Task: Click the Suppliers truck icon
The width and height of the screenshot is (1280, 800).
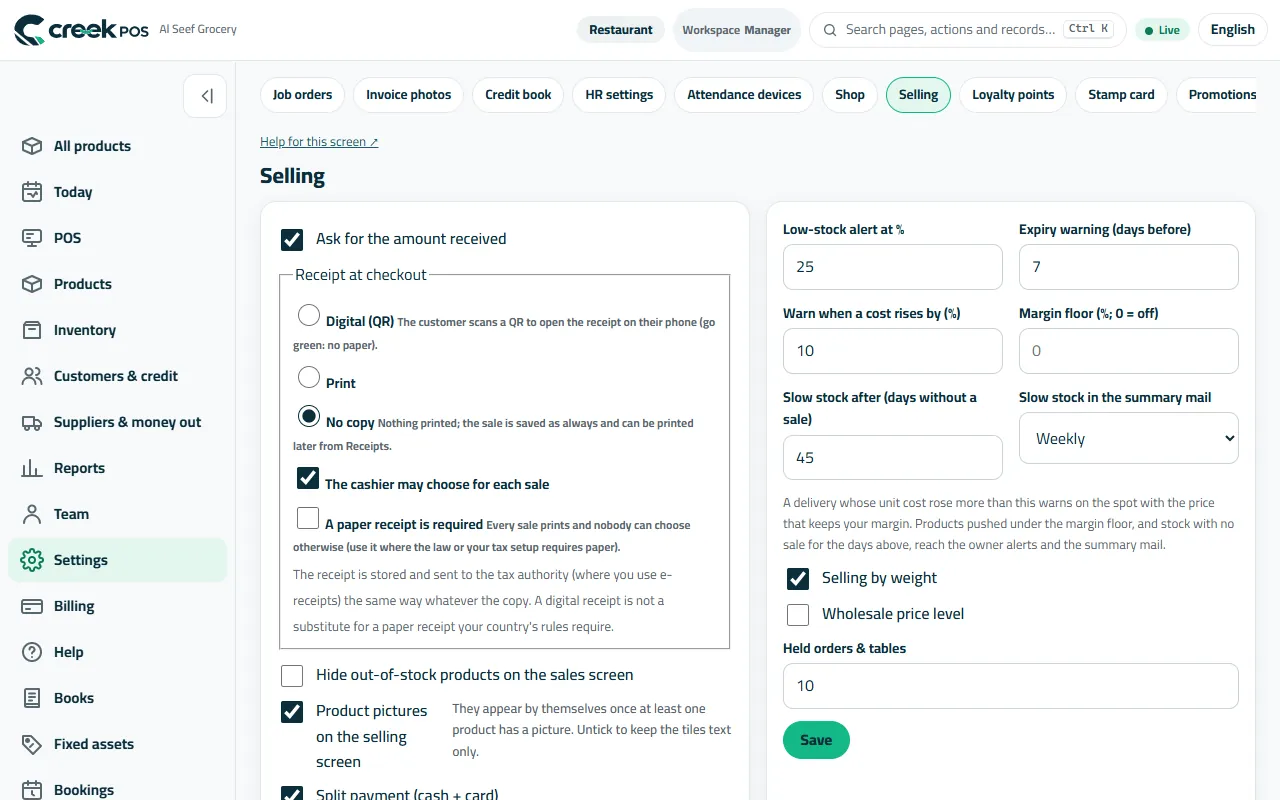Action: click(x=32, y=422)
